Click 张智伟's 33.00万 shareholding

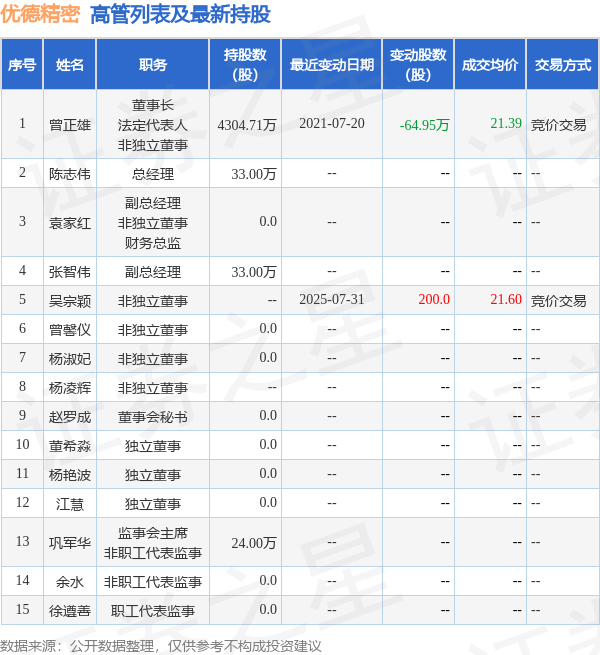tap(254, 272)
